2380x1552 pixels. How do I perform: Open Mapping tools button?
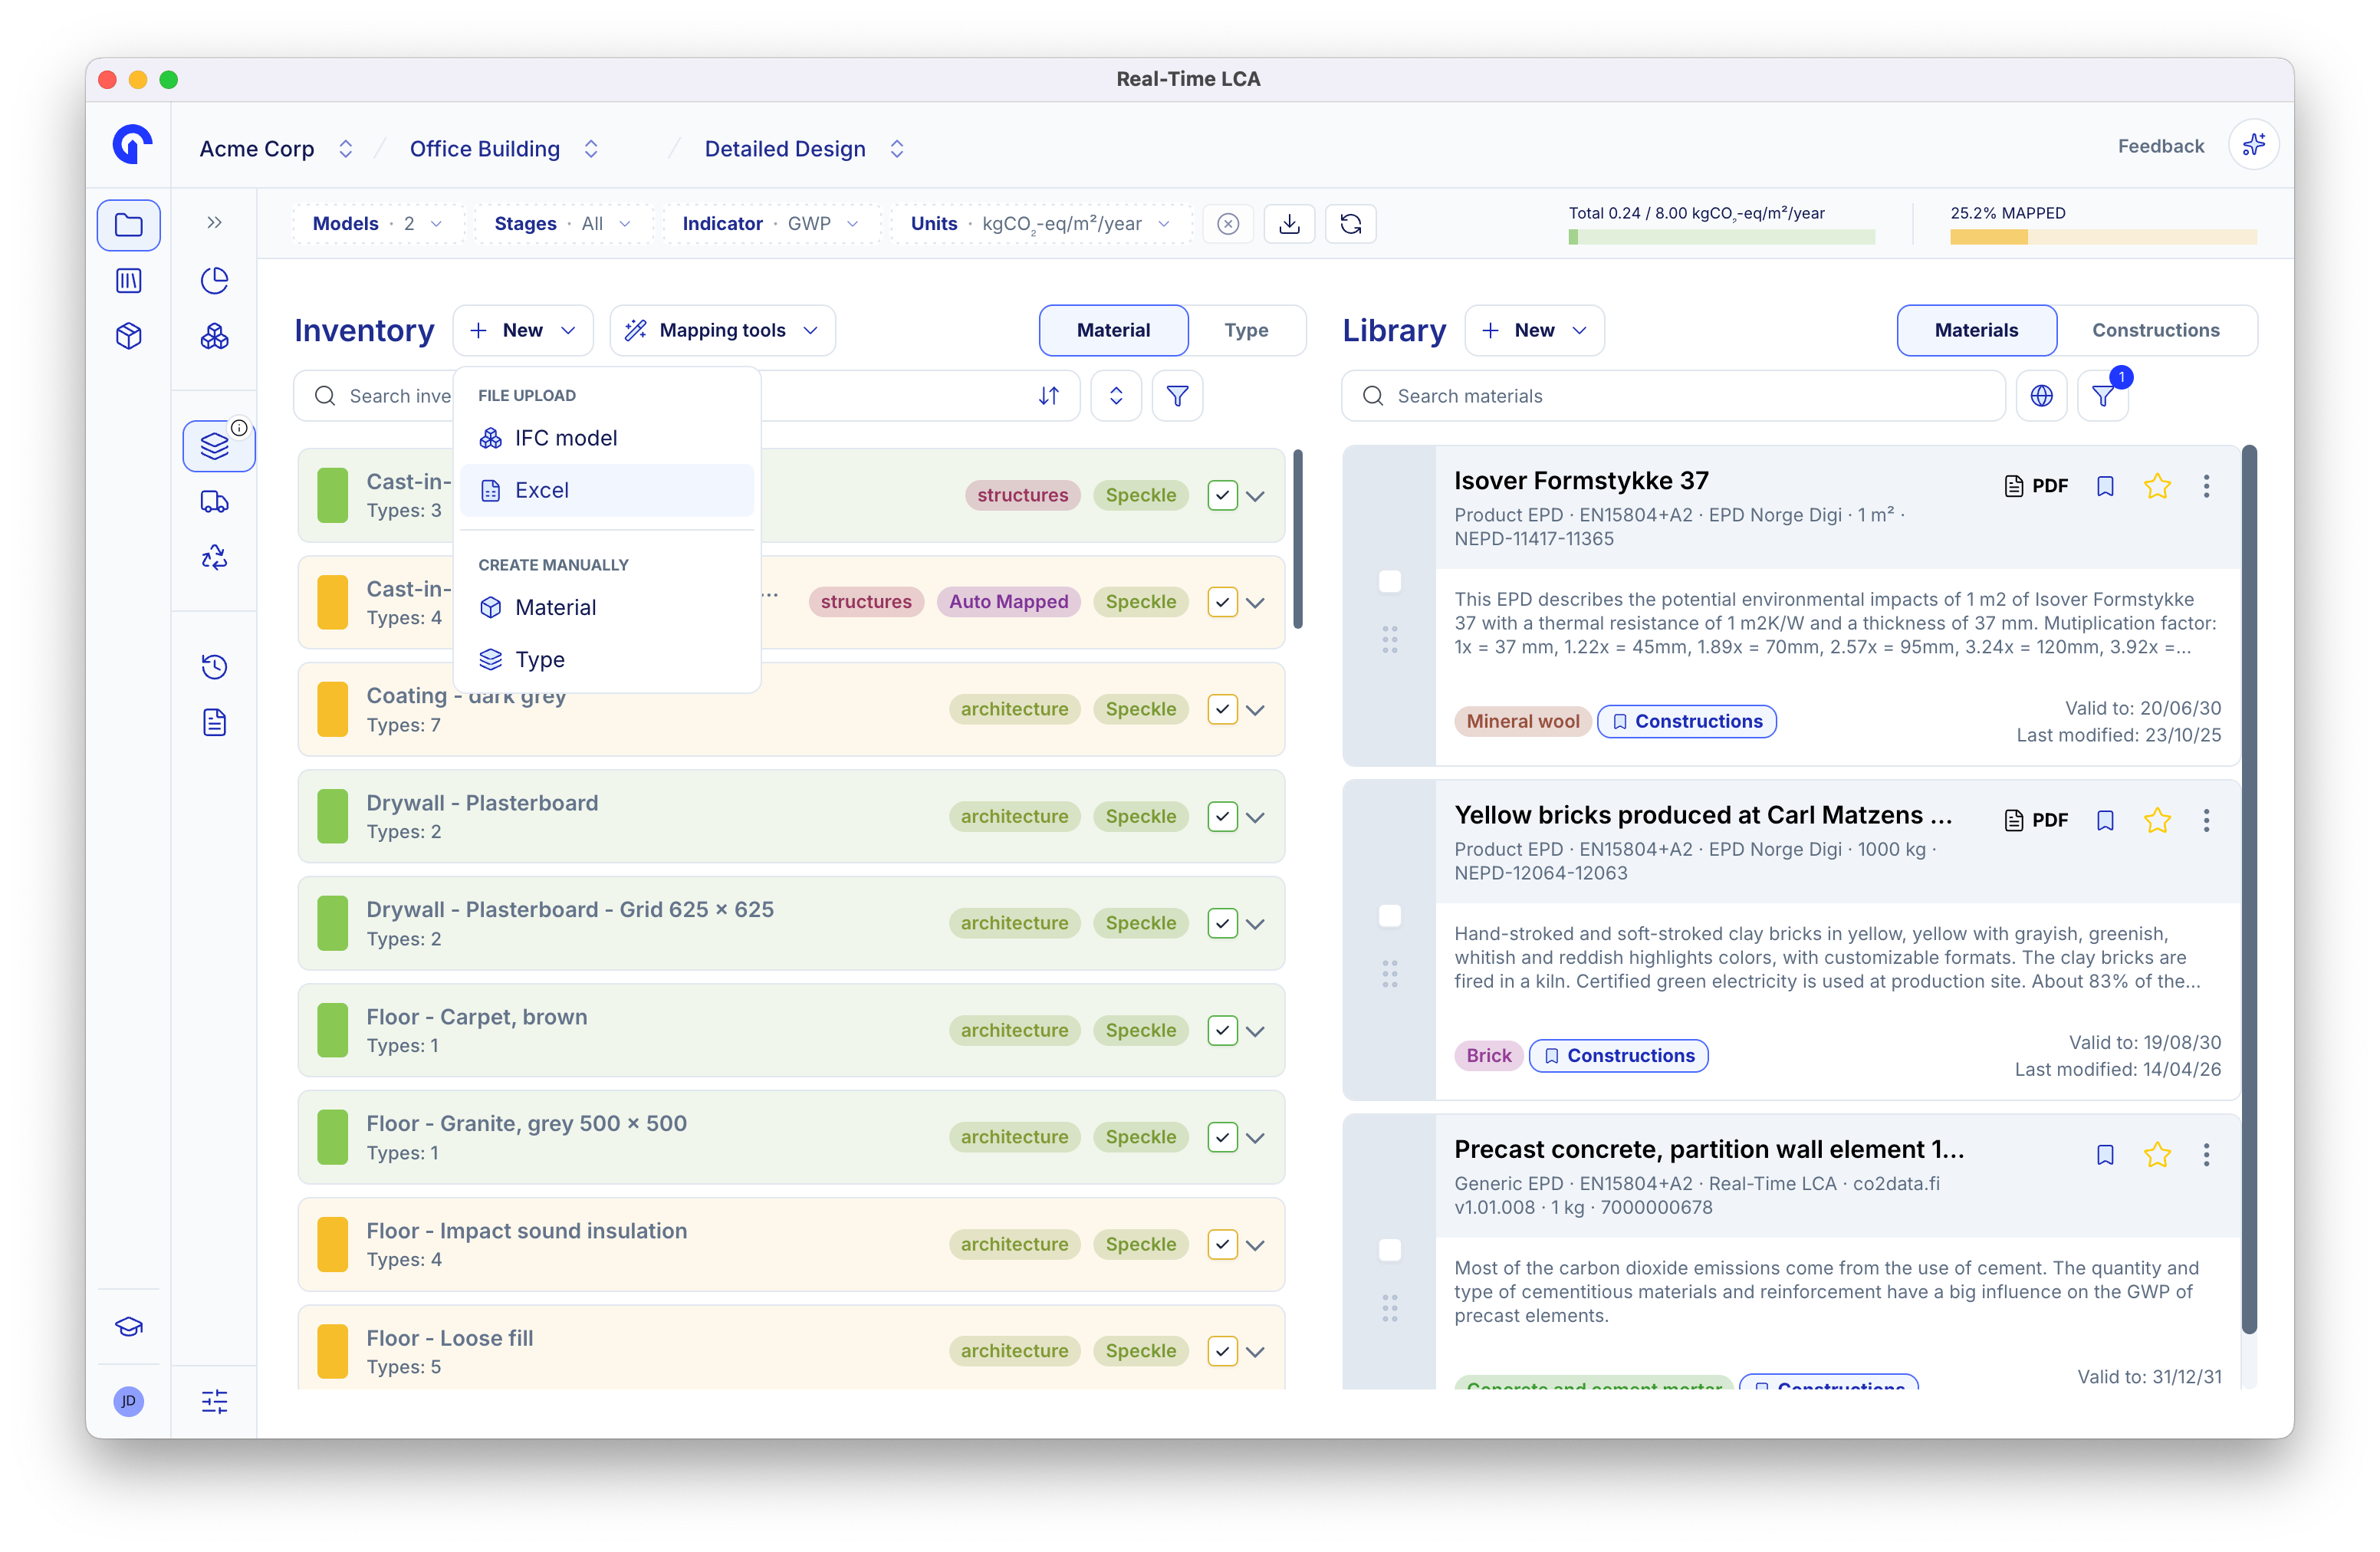722,330
